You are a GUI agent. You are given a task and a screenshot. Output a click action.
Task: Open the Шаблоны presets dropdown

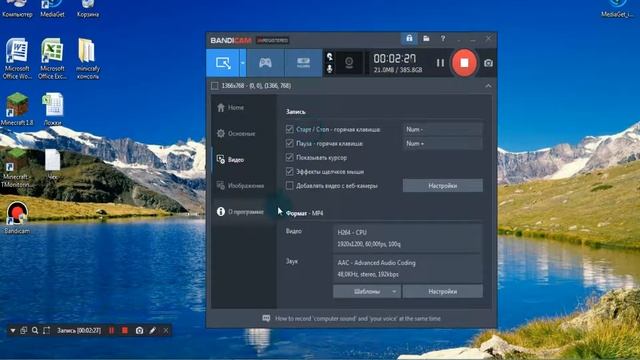367,291
